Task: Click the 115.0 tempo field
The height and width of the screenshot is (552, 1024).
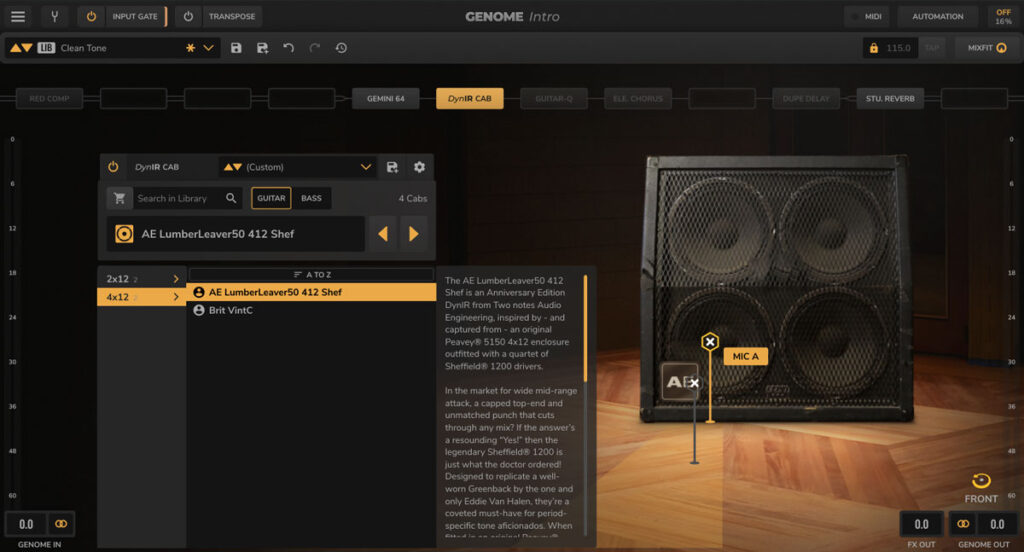Action: (898, 48)
